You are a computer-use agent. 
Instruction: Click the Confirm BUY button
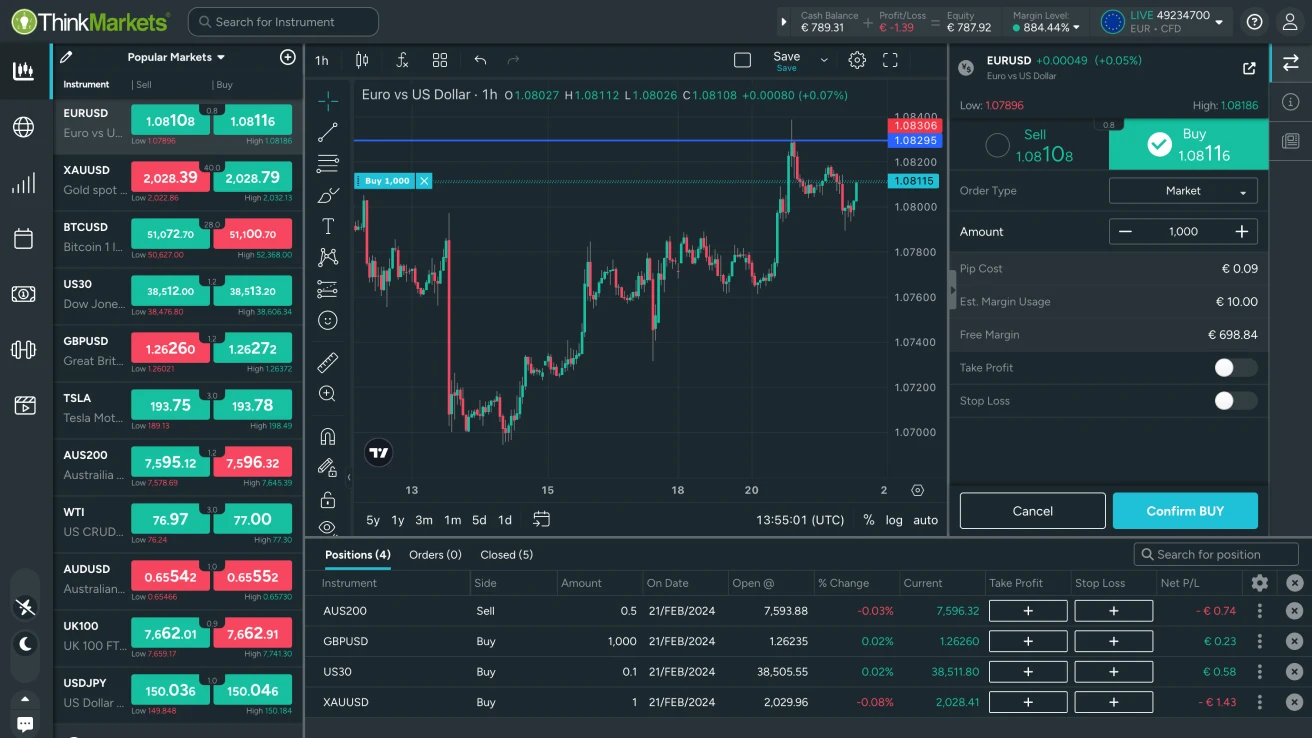pyautogui.click(x=1185, y=510)
